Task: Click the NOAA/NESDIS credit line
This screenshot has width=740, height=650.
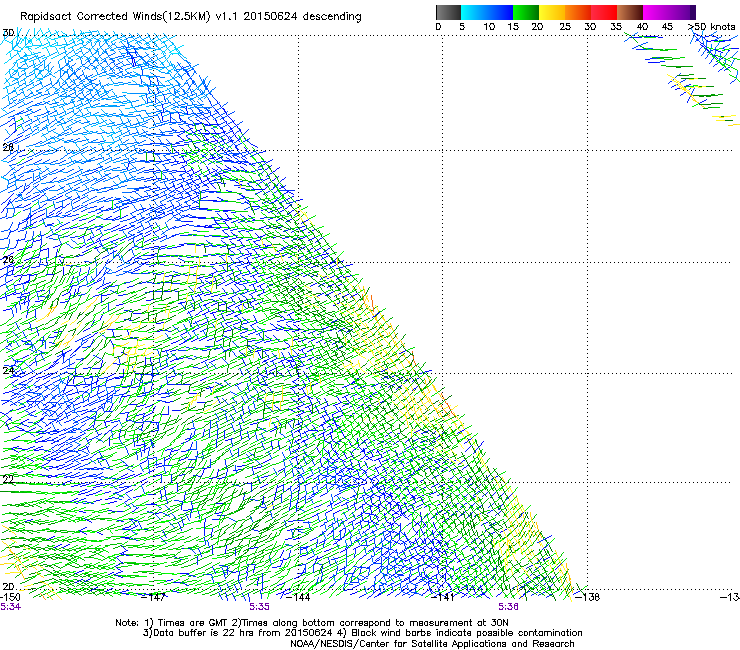Action: click(432, 644)
